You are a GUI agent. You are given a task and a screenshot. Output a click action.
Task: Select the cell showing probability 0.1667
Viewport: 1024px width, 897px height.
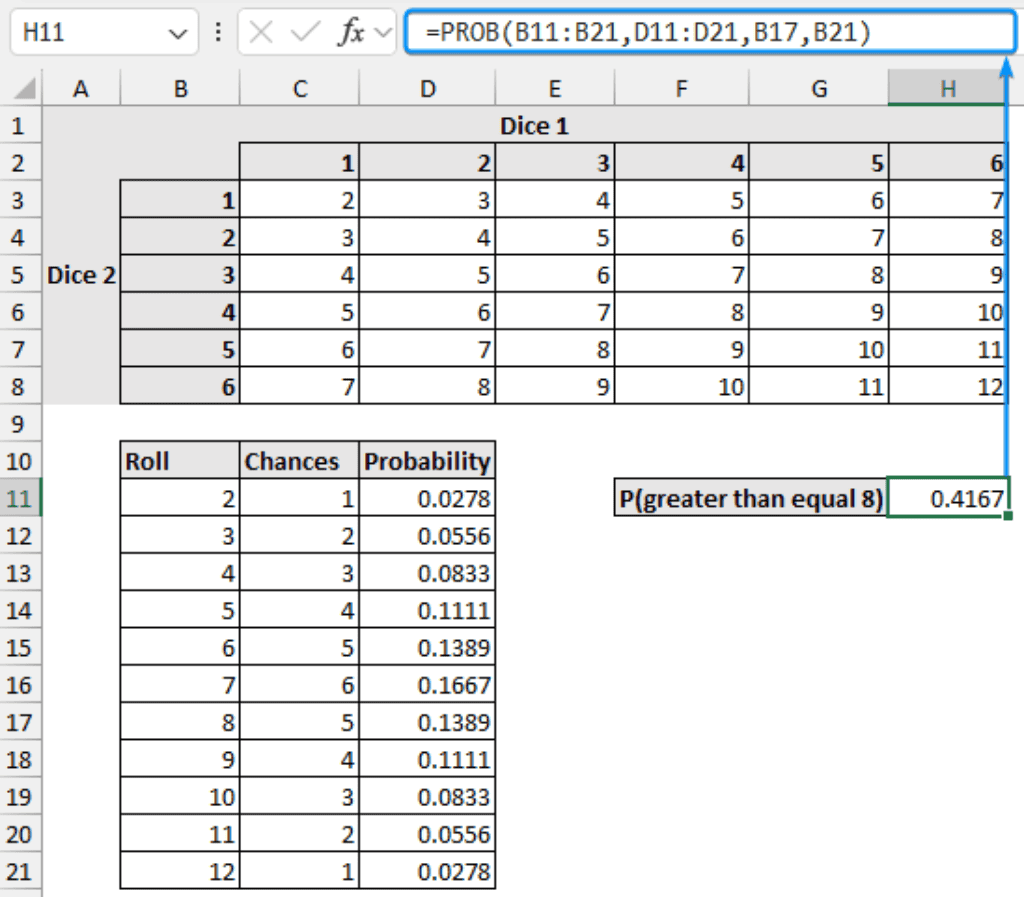[428, 685]
